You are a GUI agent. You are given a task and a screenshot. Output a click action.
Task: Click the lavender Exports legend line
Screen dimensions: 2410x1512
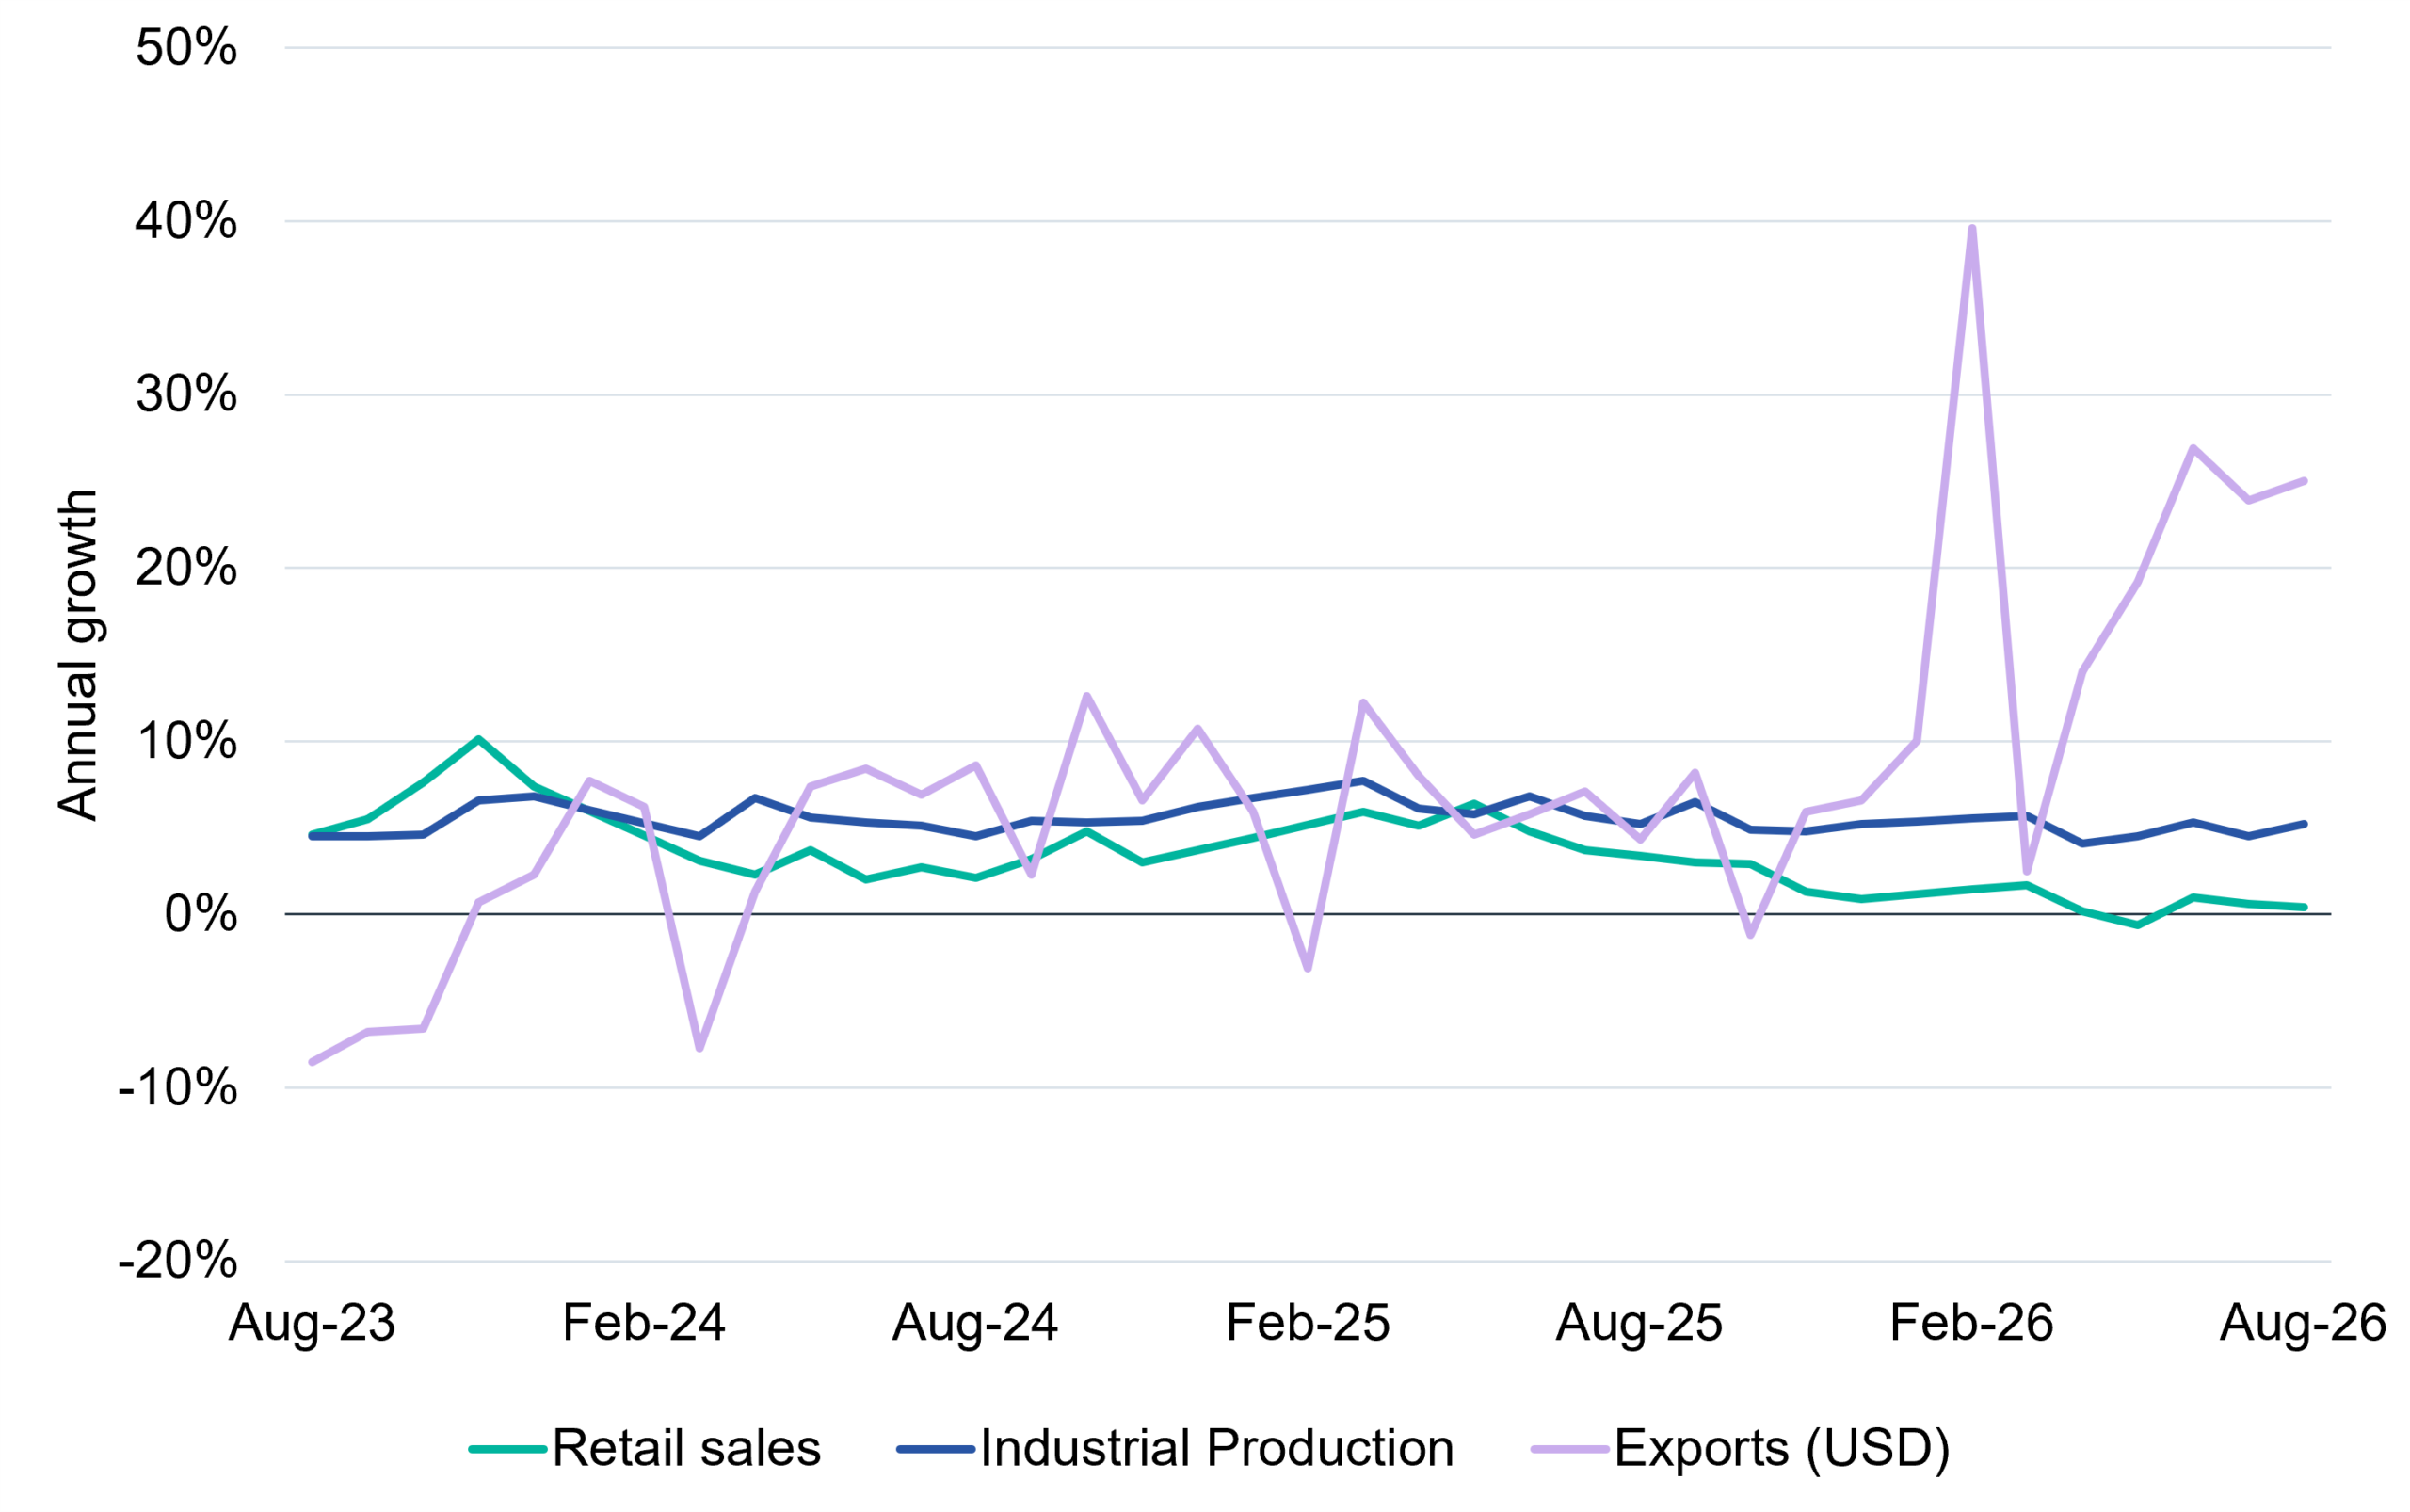tap(1570, 1449)
